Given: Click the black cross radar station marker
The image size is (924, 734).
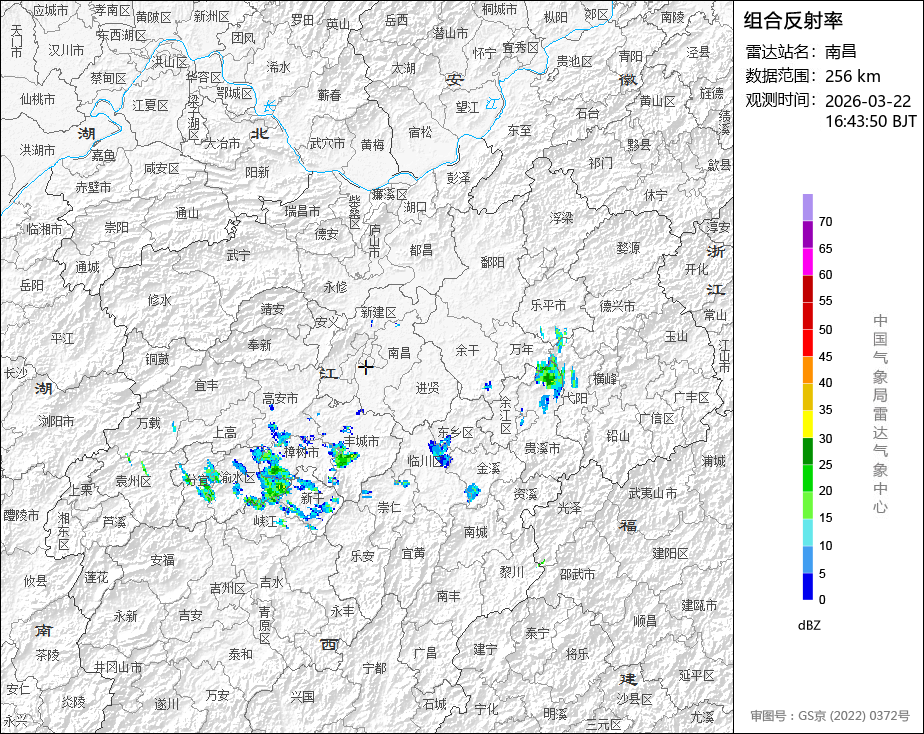Looking at the screenshot, I should click(366, 367).
